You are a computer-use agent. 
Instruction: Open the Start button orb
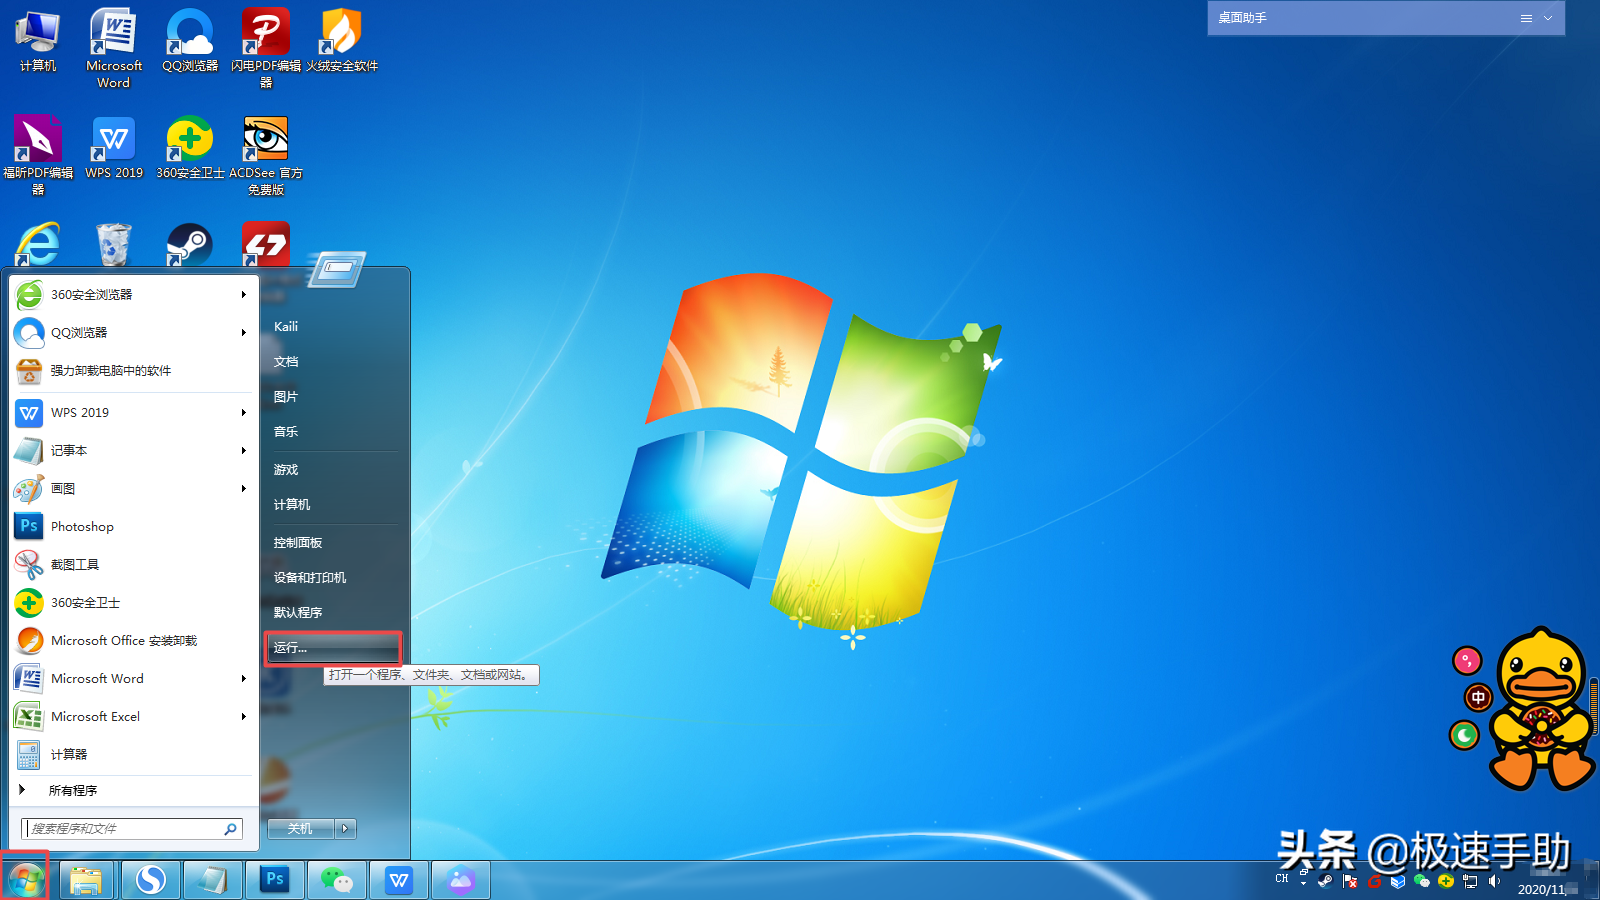[x=26, y=880]
